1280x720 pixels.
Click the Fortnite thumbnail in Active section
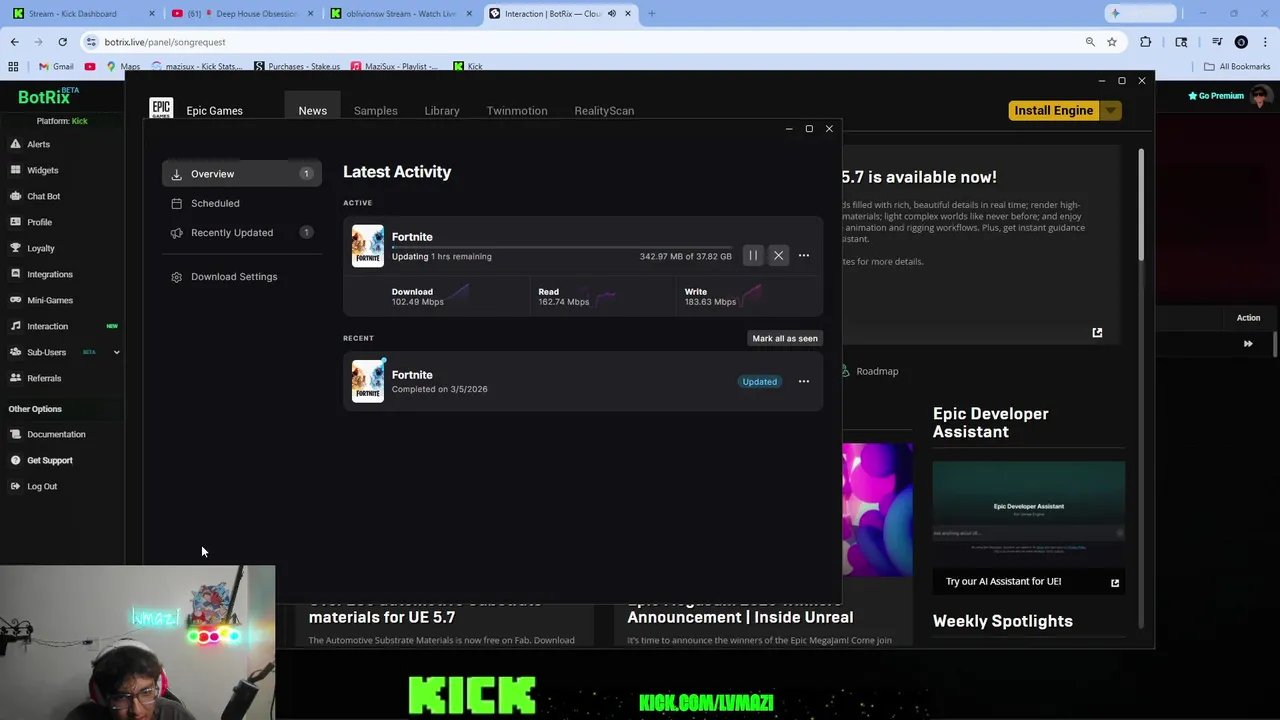(x=367, y=246)
